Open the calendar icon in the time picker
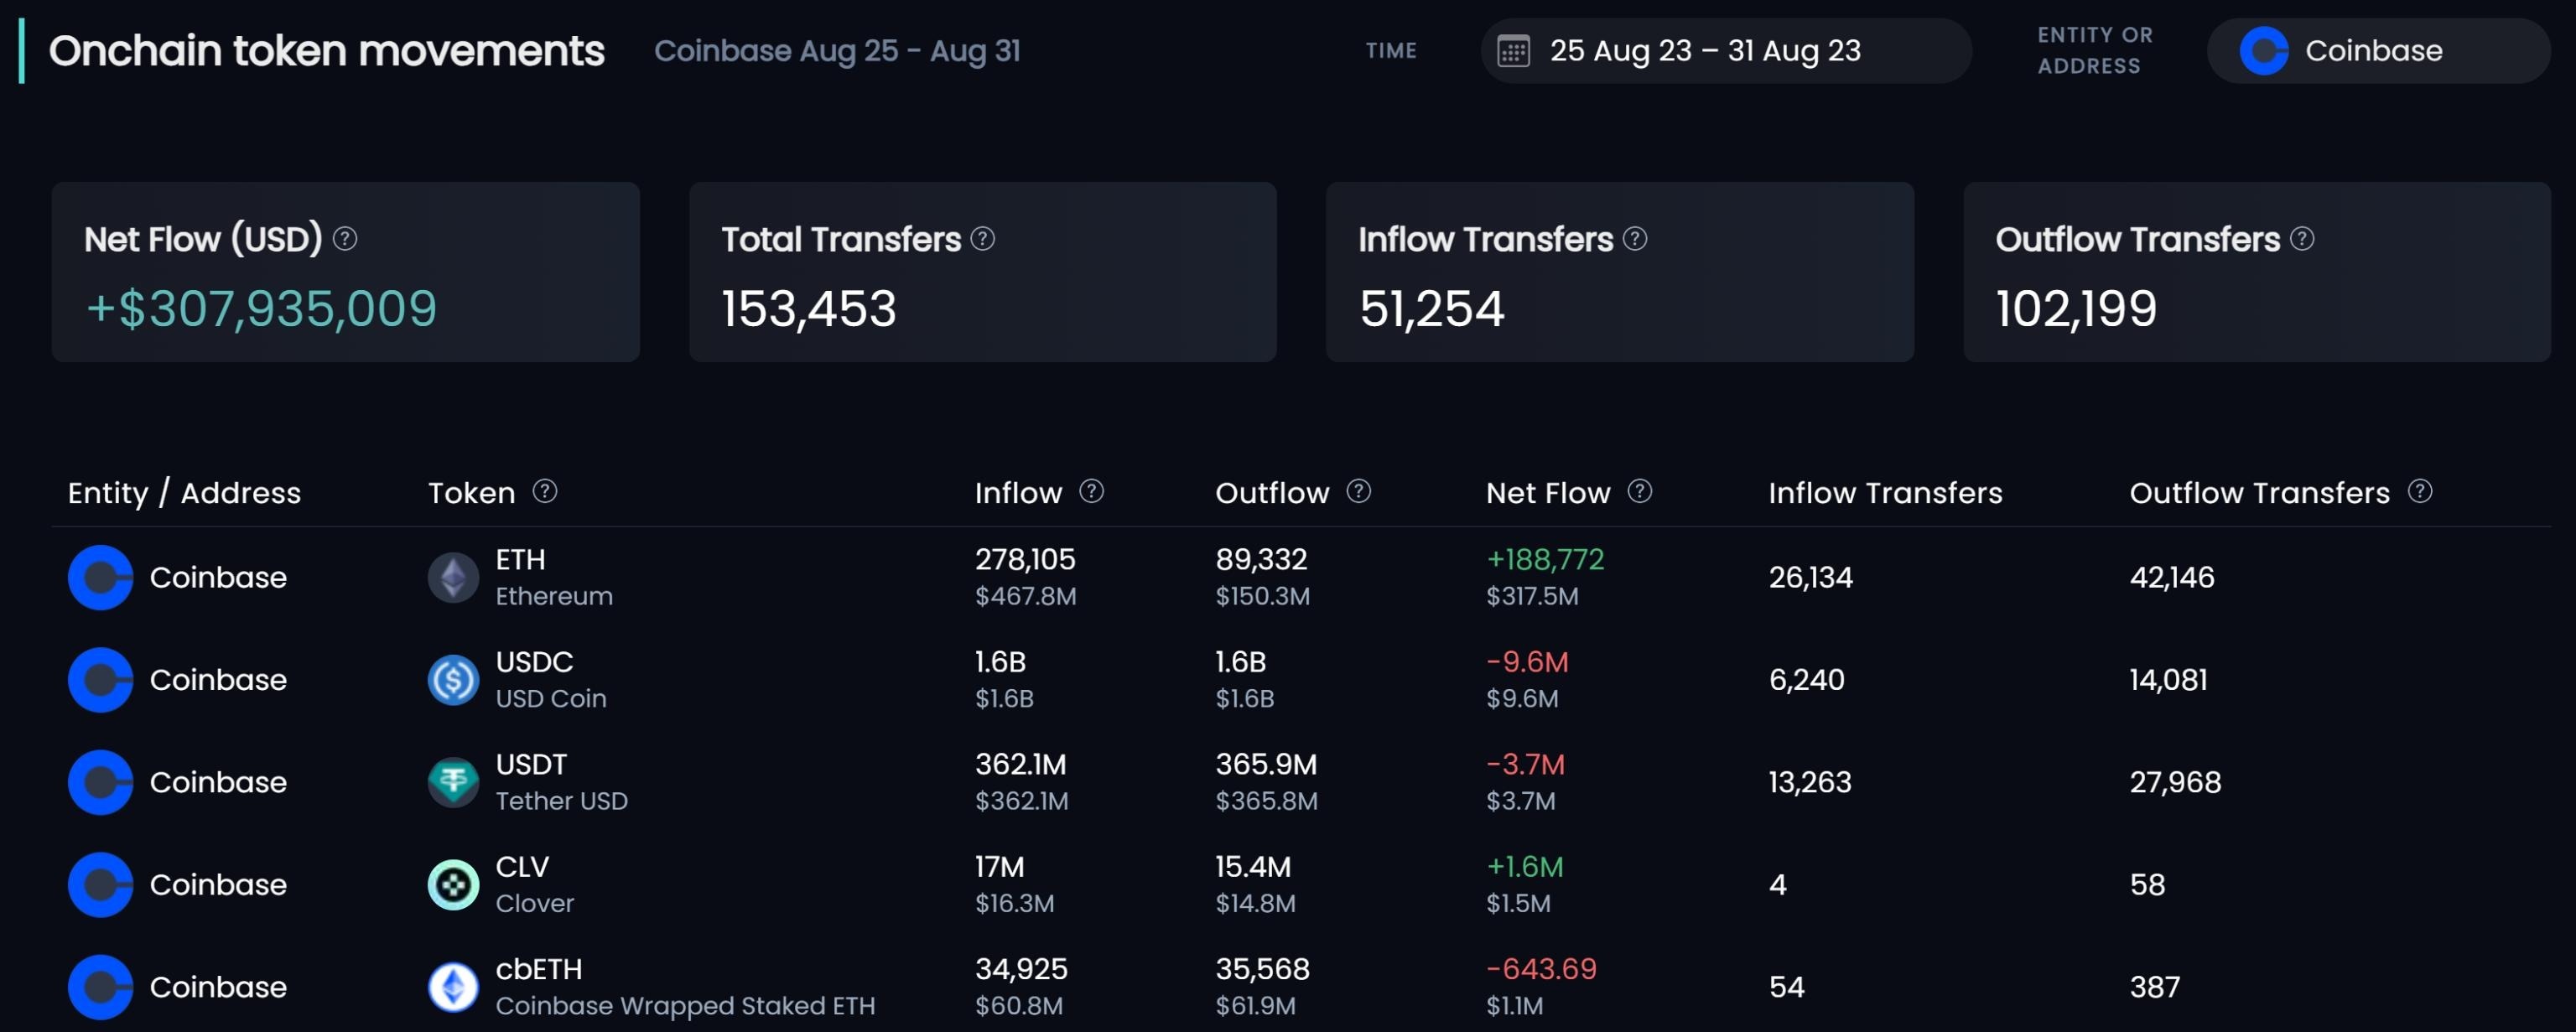The height and width of the screenshot is (1032, 2576). 1513,51
